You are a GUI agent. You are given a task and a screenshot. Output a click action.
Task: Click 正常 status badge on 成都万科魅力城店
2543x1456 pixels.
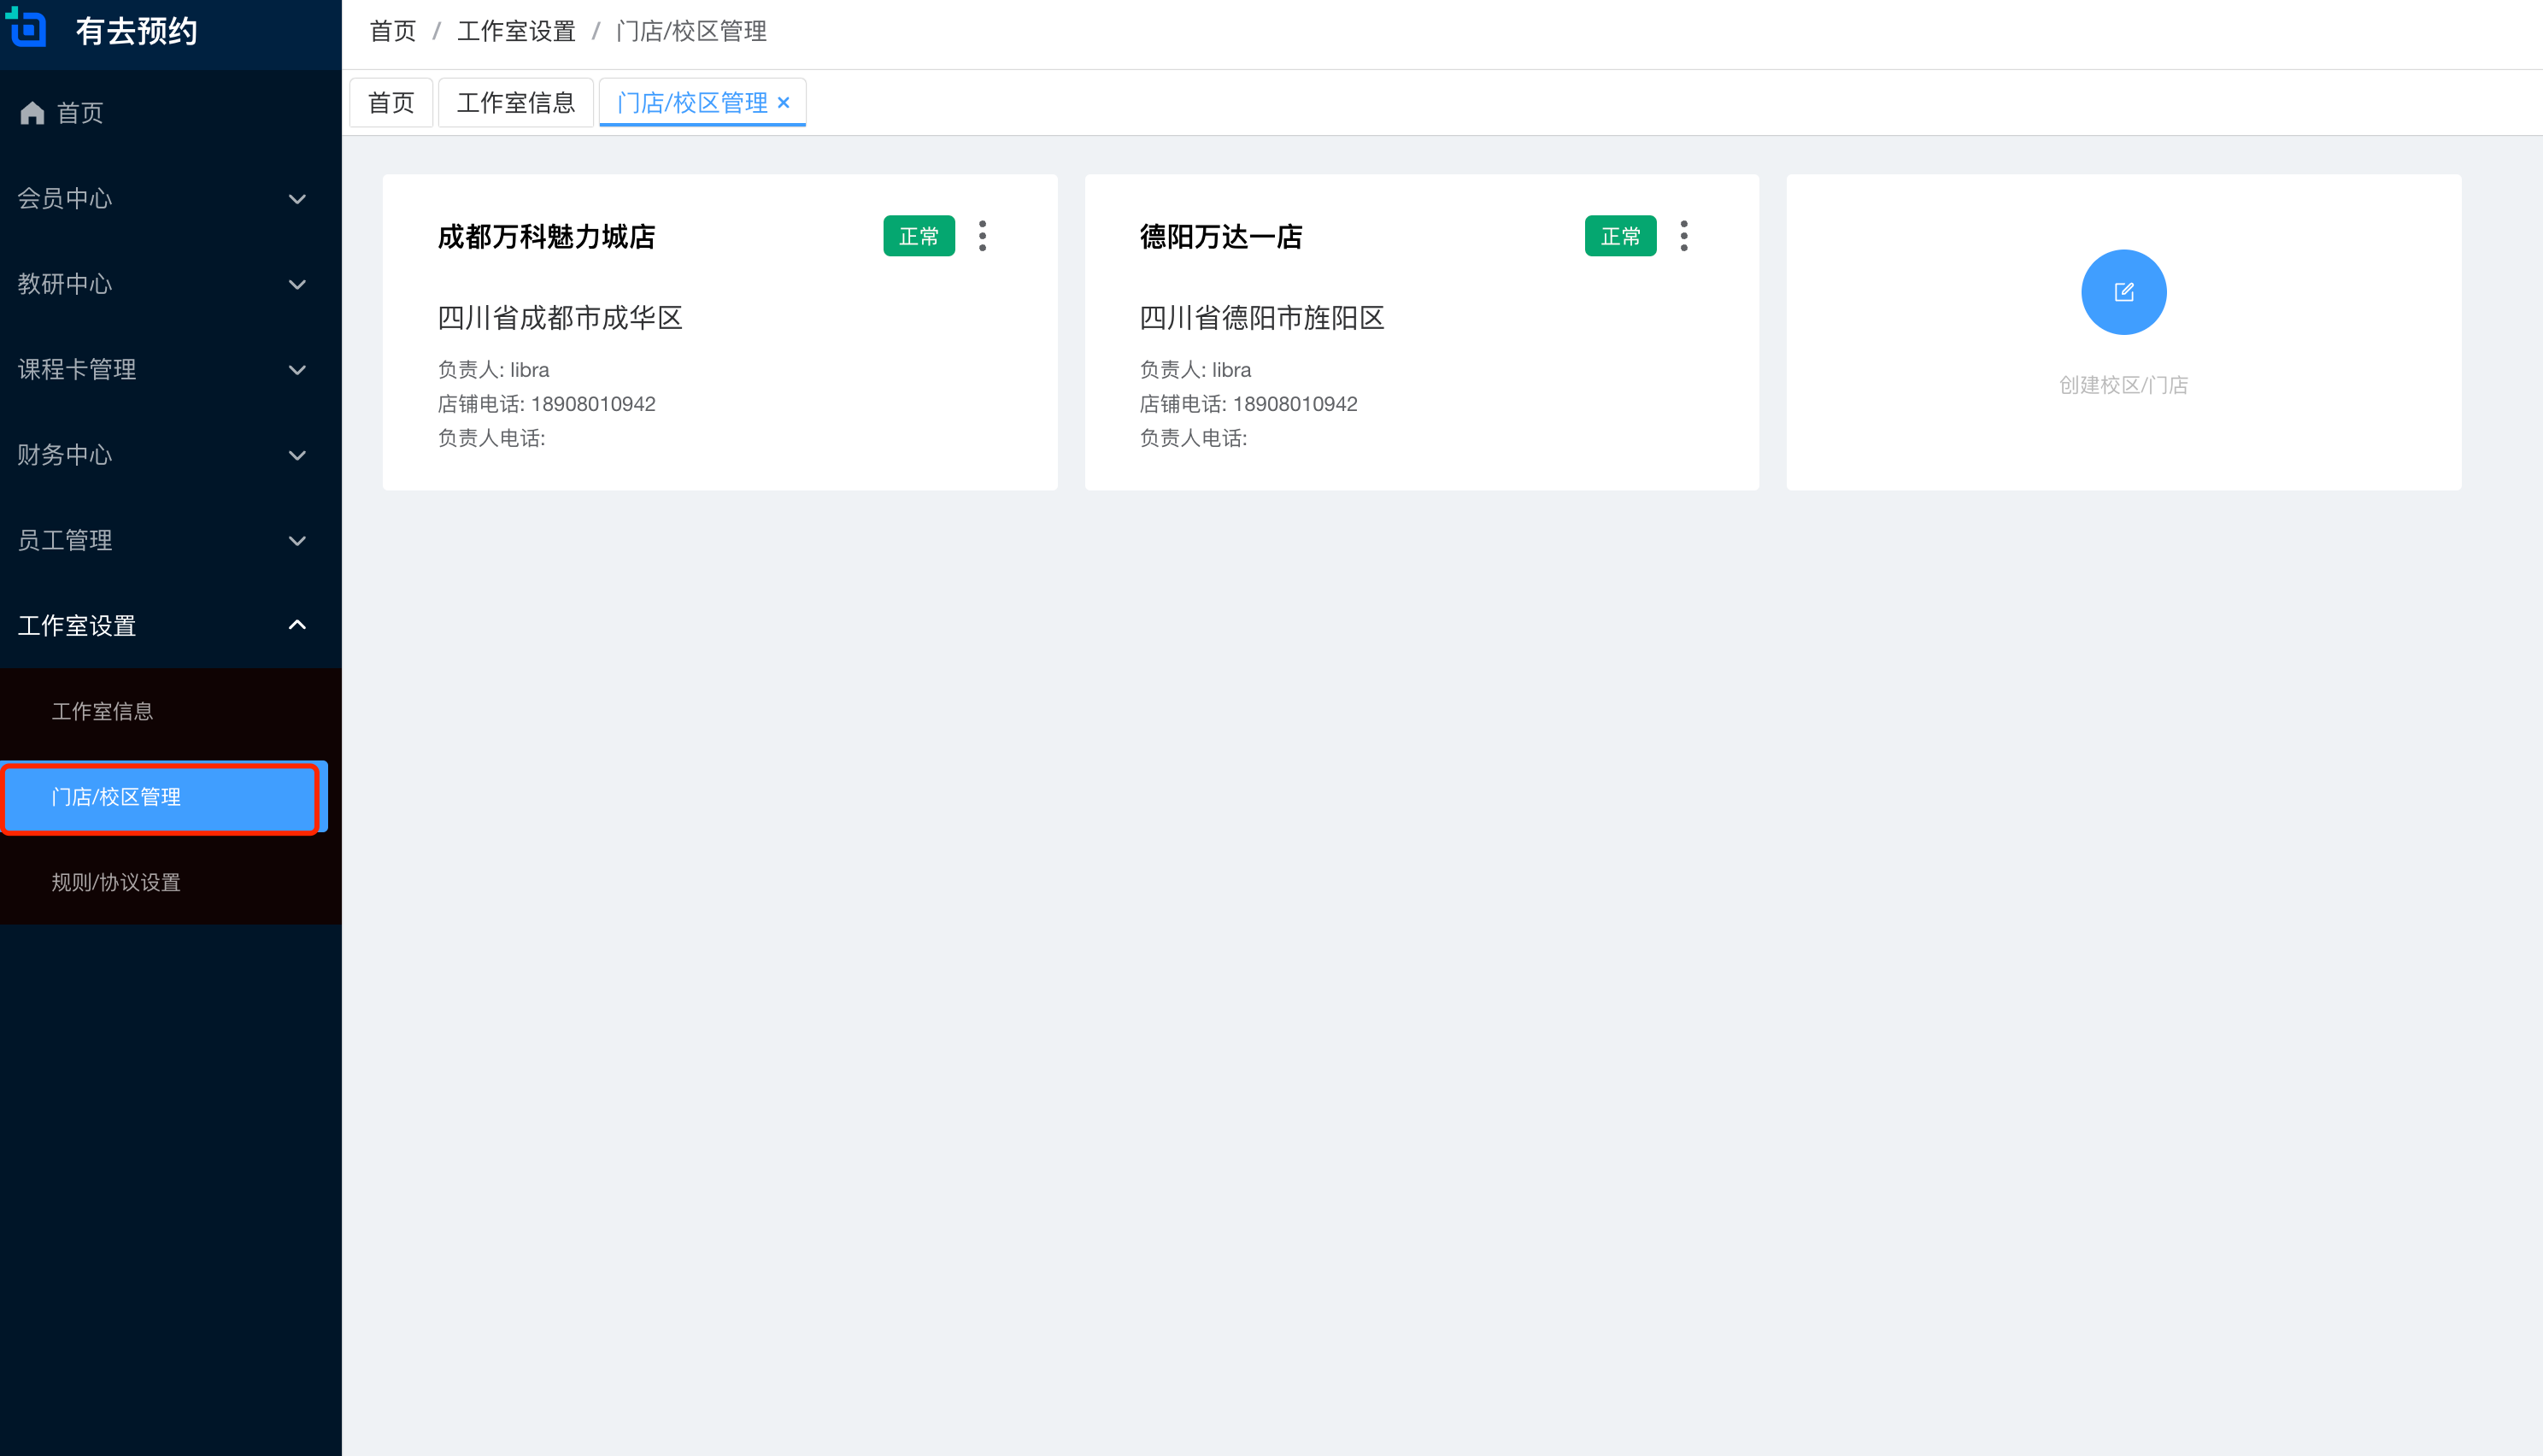[x=919, y=236]
